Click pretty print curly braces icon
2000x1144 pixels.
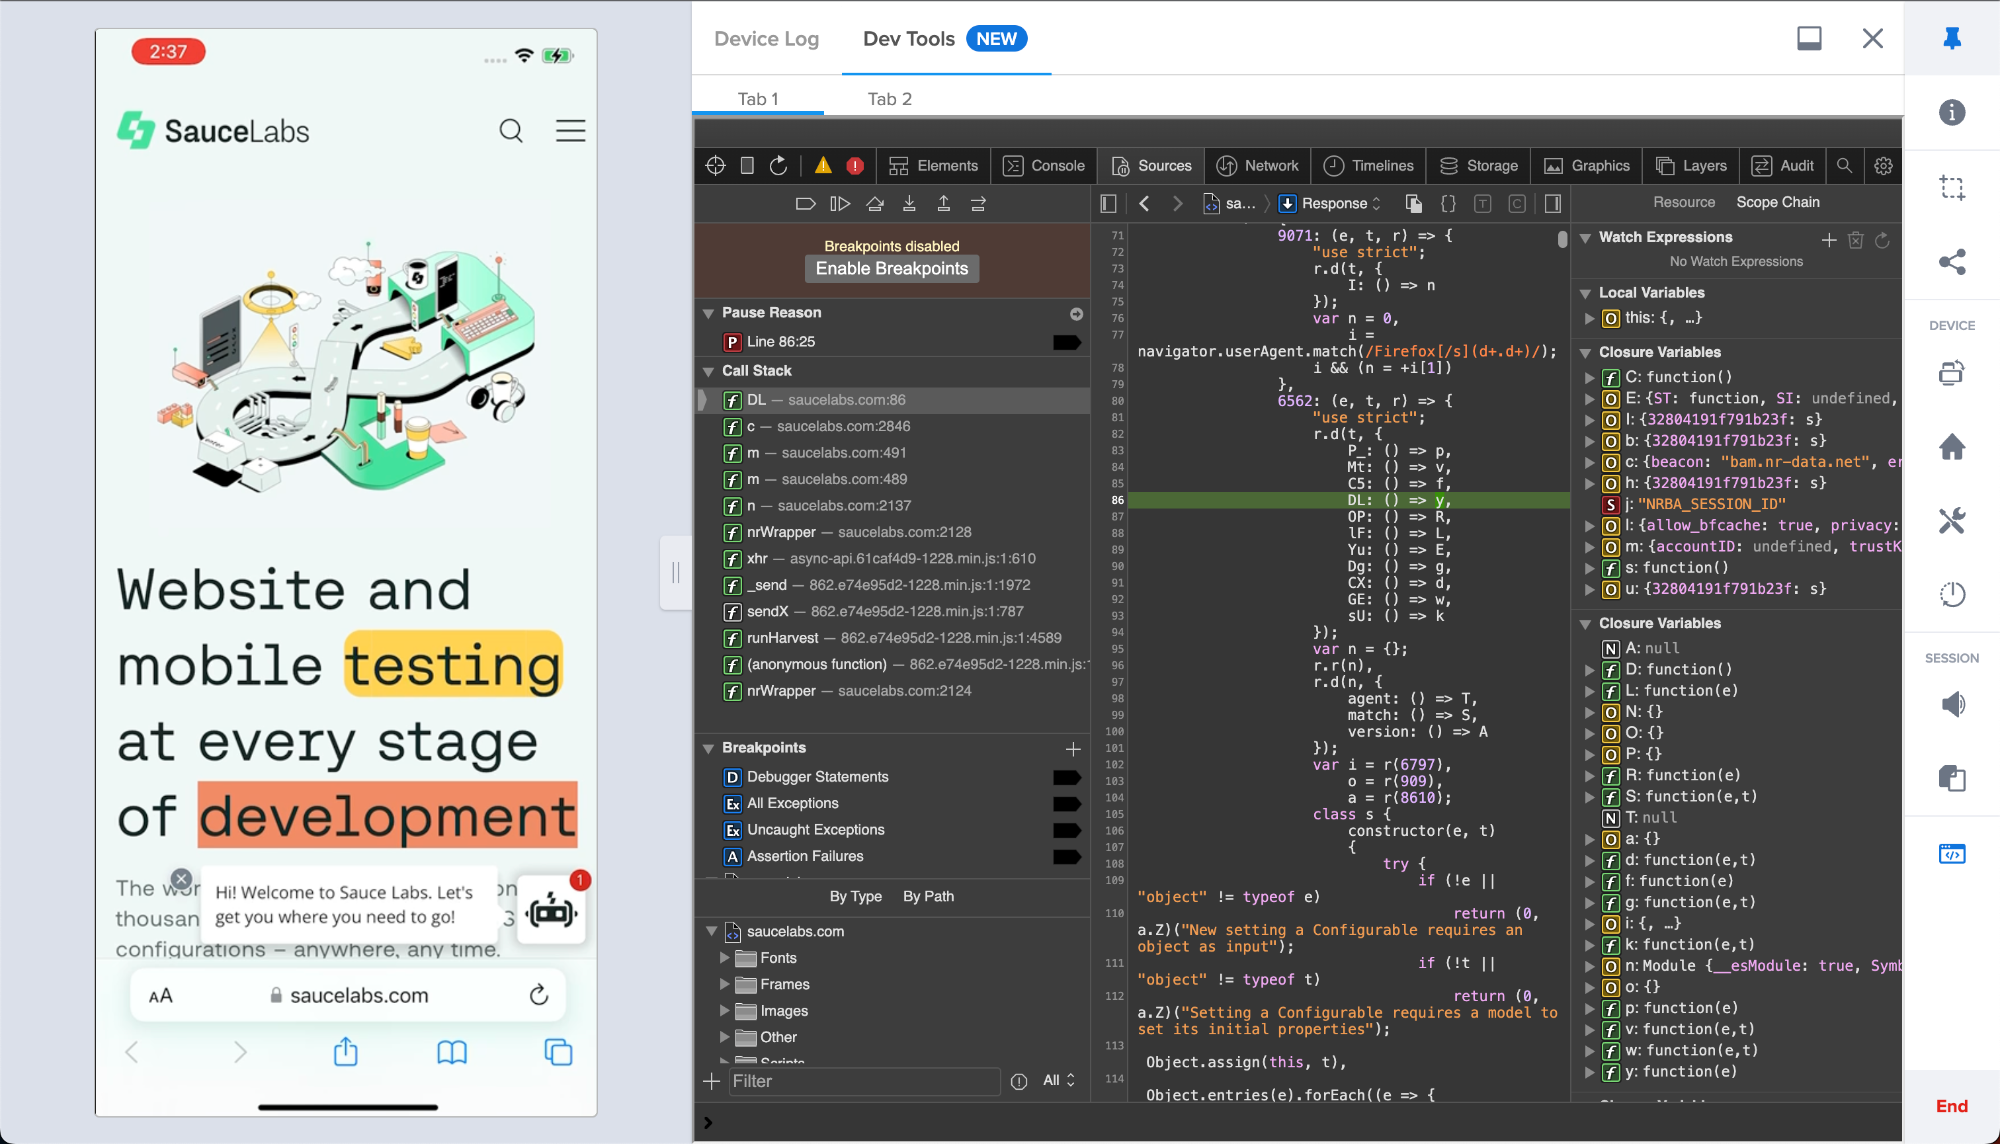coord(1448,204)
